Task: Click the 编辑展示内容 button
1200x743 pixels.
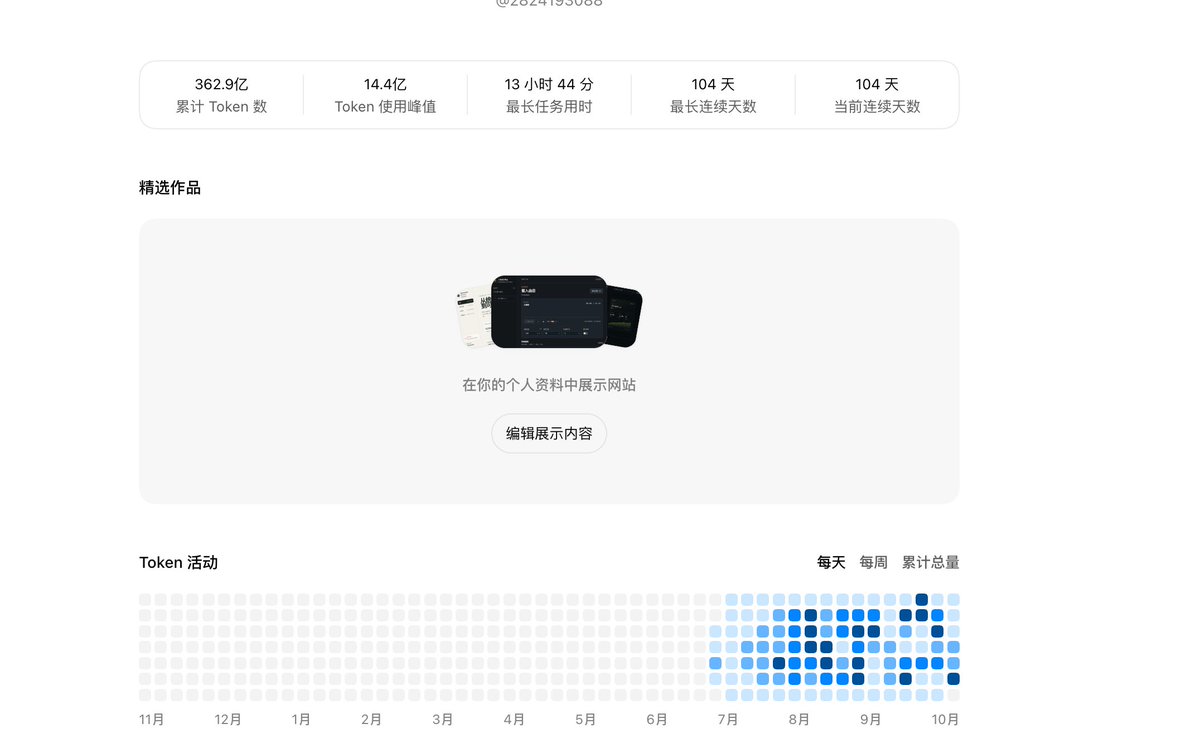Action: pos(549,434)
